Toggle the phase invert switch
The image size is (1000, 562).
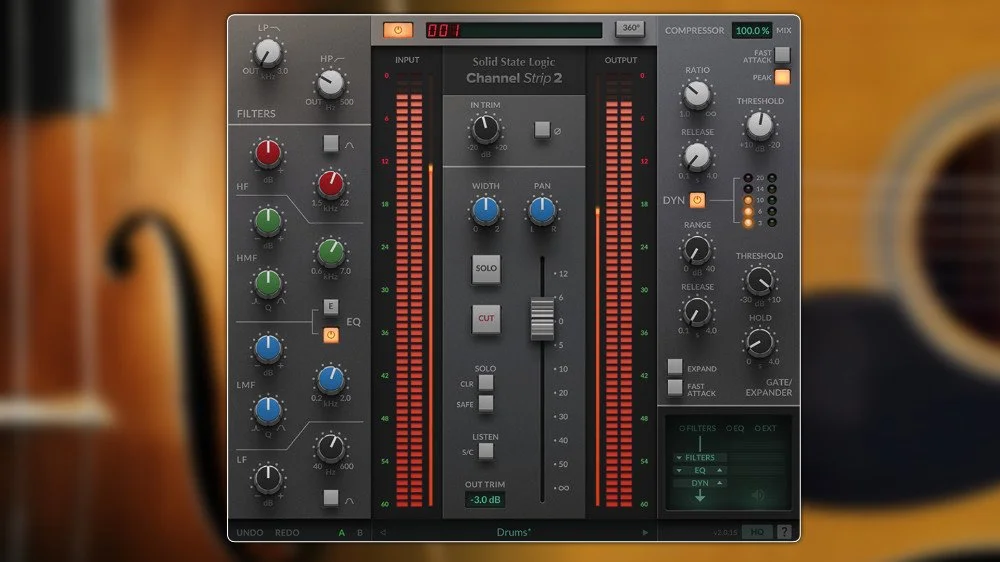[x=541, y=129]
